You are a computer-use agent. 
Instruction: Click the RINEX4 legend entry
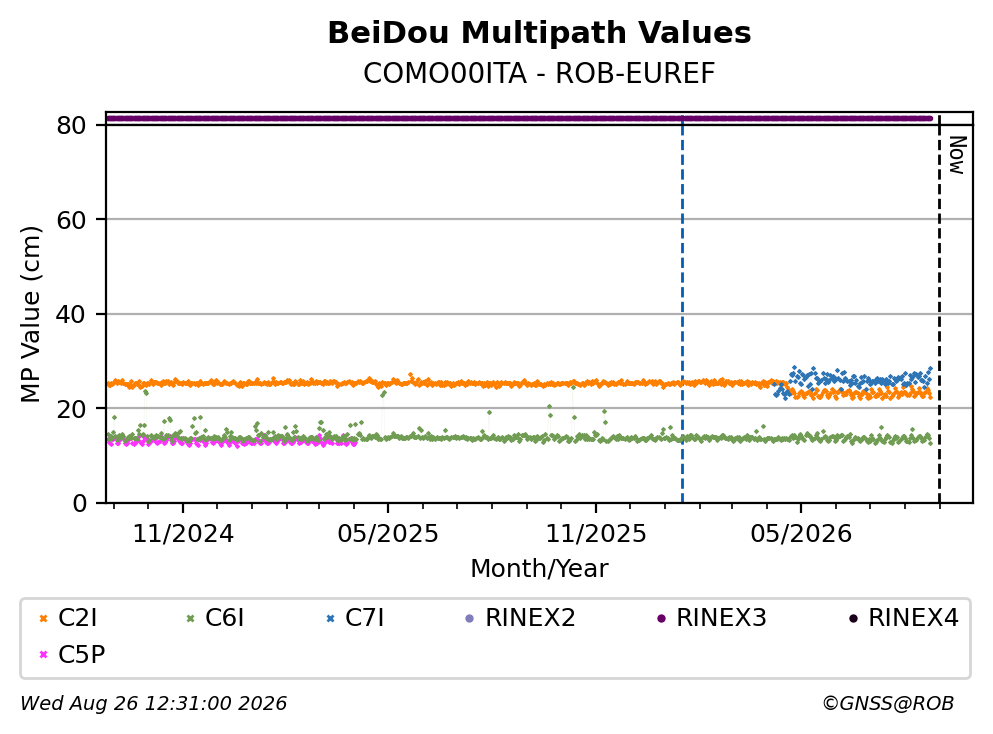click(x=903, y=617)
